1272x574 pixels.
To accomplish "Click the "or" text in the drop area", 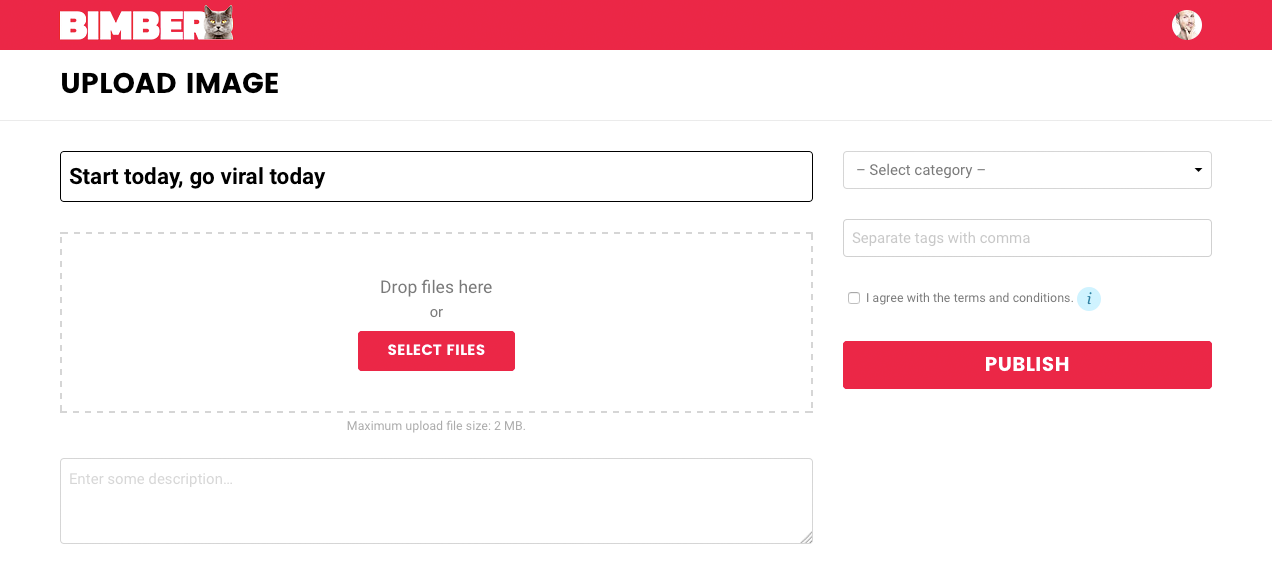I will (436, 312).
